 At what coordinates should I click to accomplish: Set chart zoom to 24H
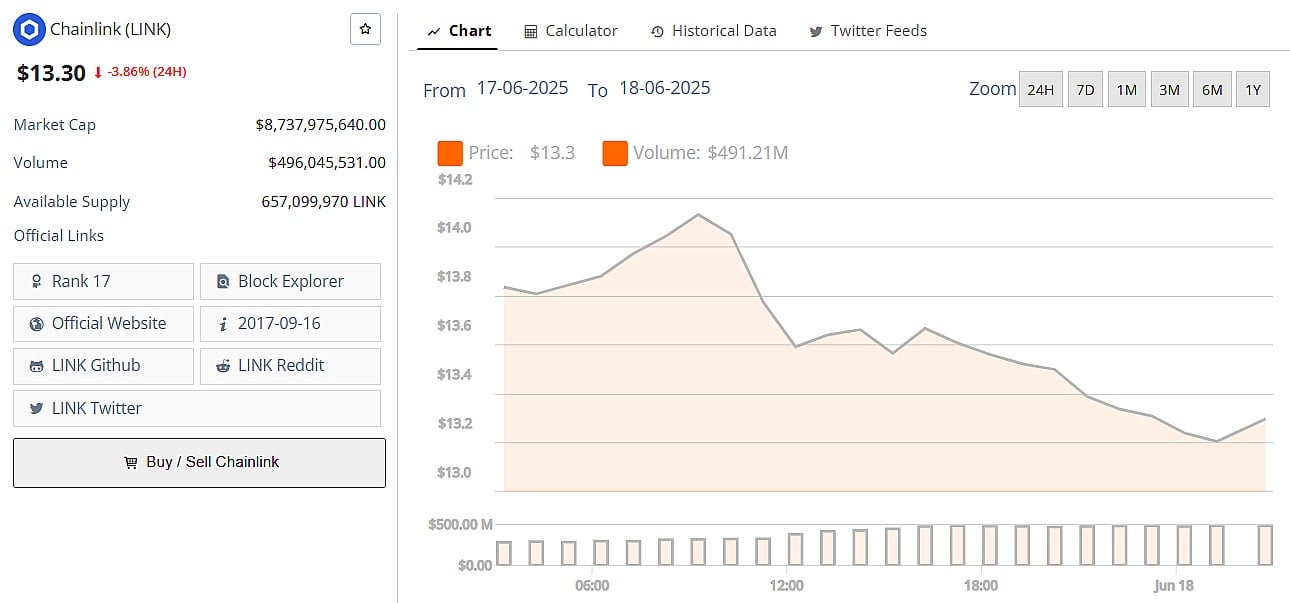1040,89
